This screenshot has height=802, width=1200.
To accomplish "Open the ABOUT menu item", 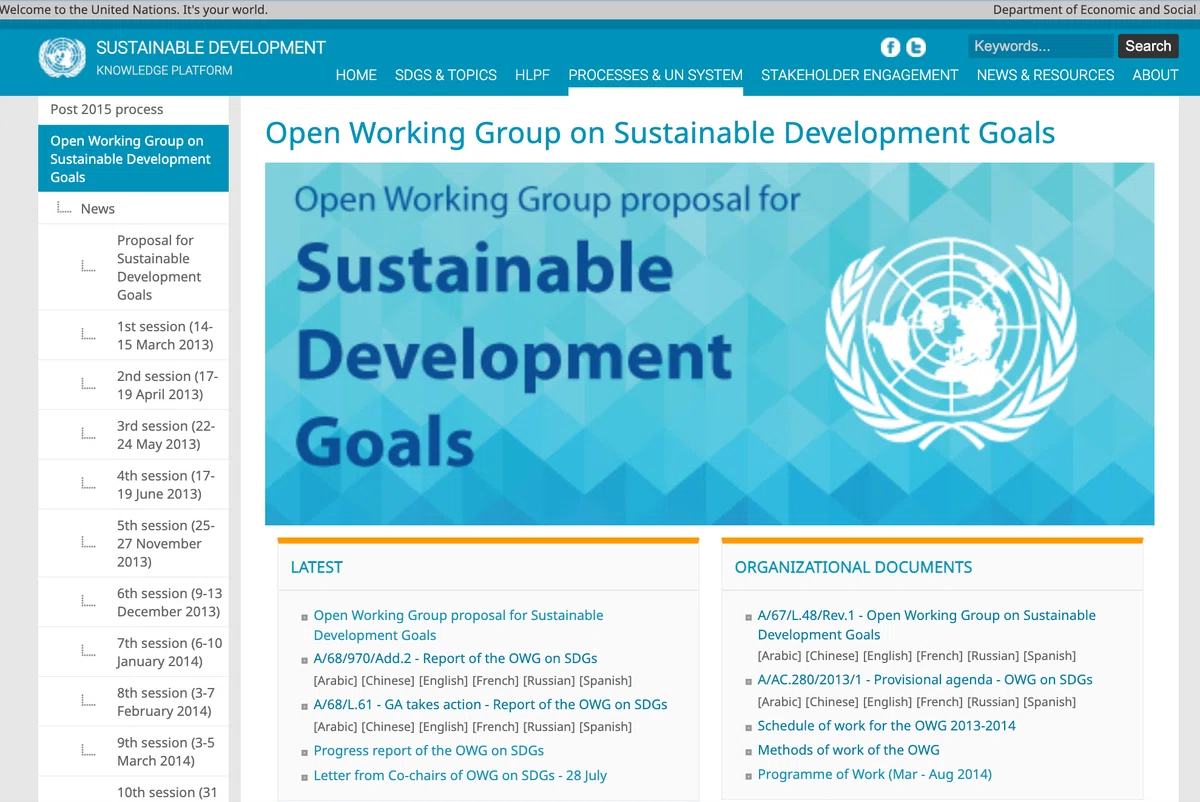I will click(1155, 75).
